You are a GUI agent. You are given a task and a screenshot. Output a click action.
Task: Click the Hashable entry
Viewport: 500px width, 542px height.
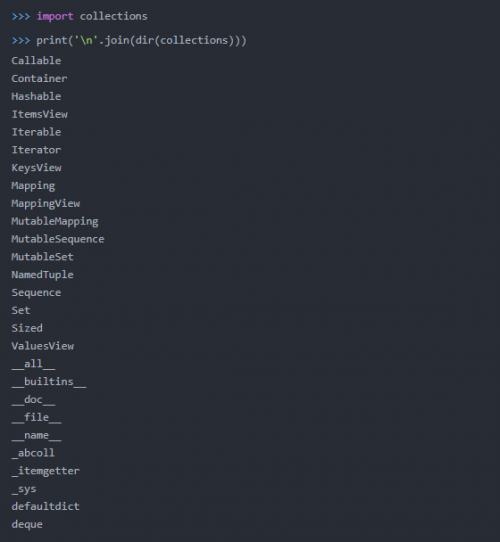(36, 96)
